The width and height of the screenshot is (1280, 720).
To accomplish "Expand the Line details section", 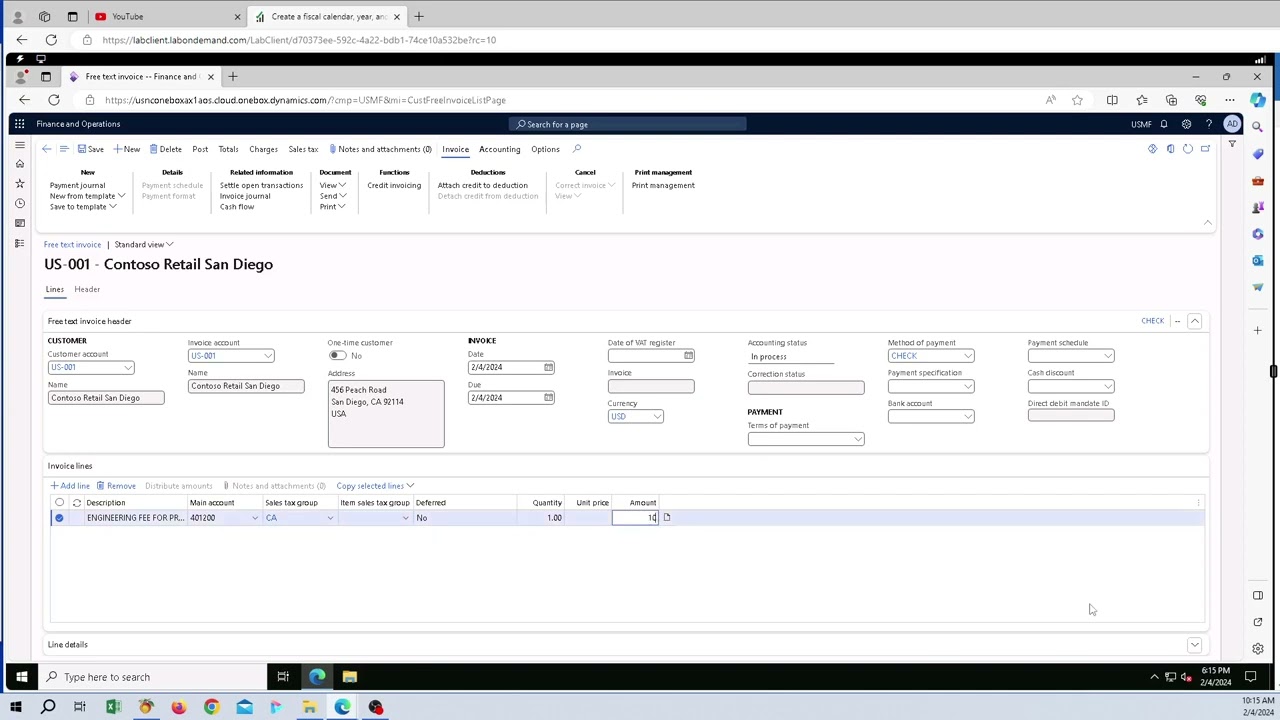I will [x=1194, y=645].
